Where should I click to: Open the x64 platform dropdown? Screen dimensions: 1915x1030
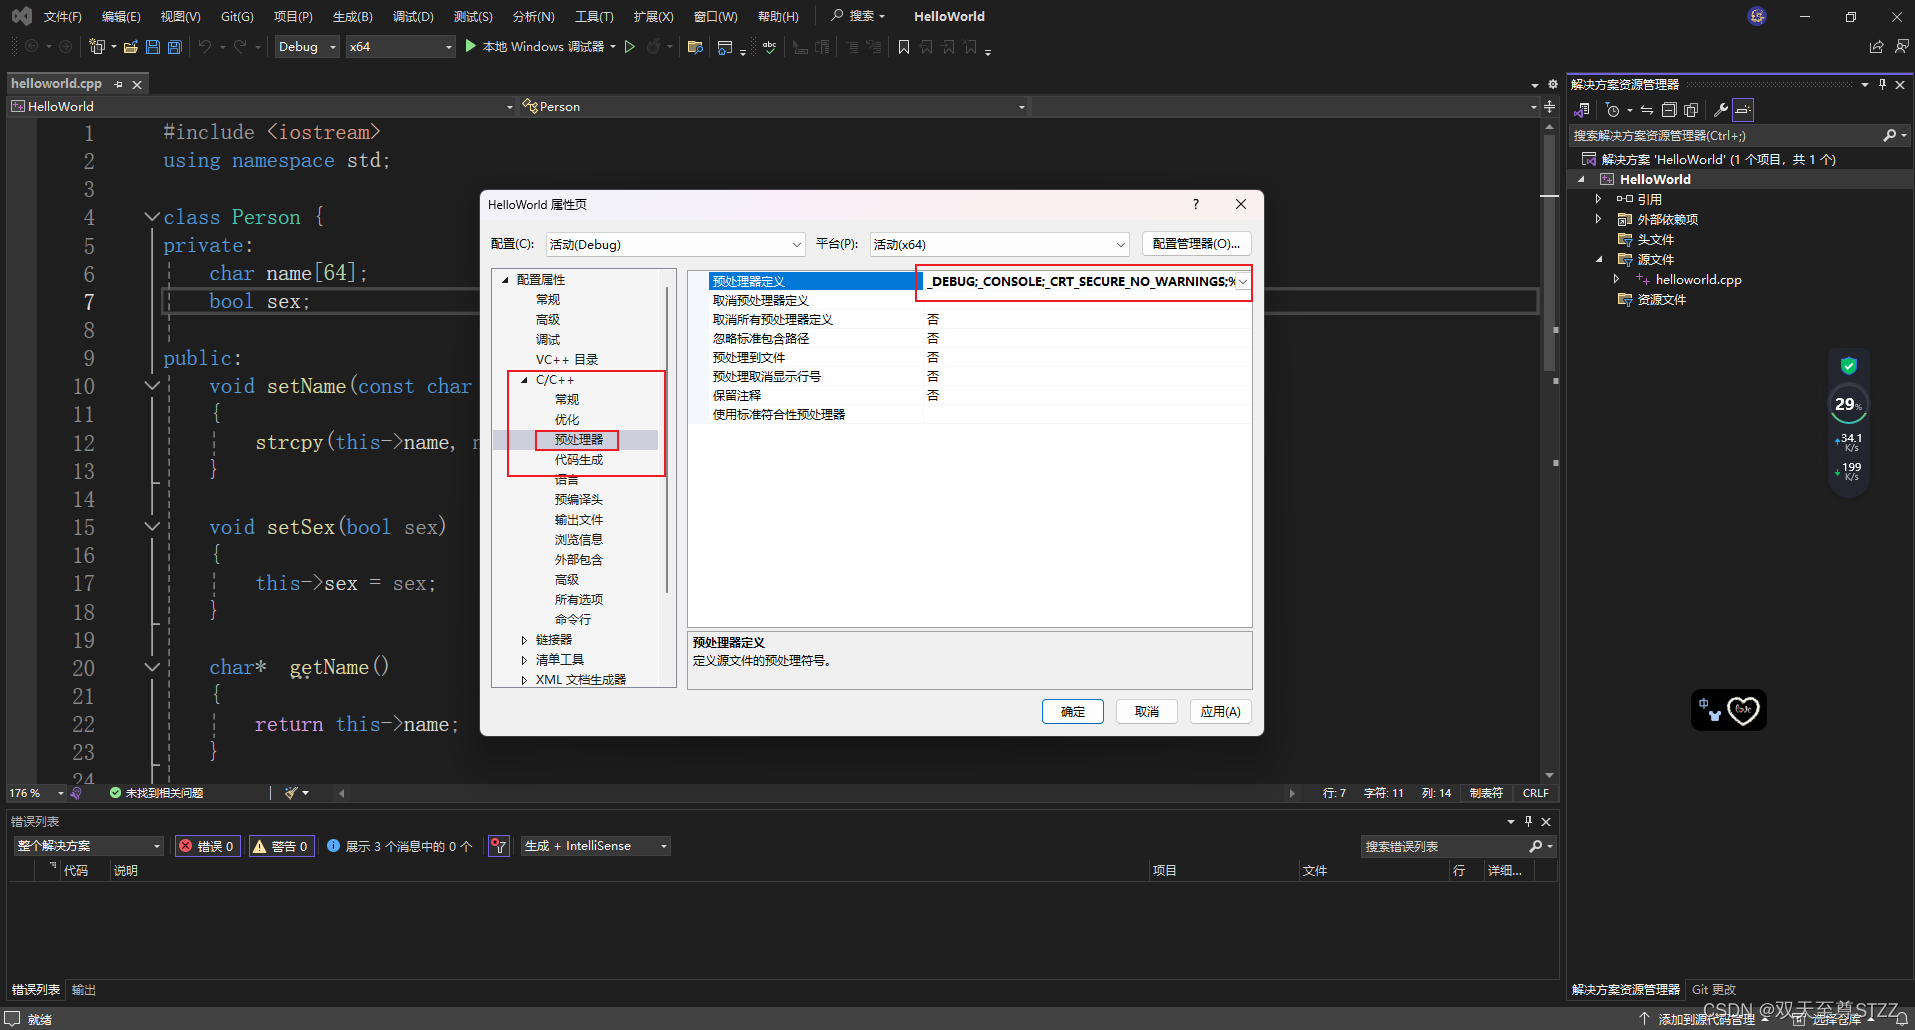pyautogui.click(x=399, y=46)
